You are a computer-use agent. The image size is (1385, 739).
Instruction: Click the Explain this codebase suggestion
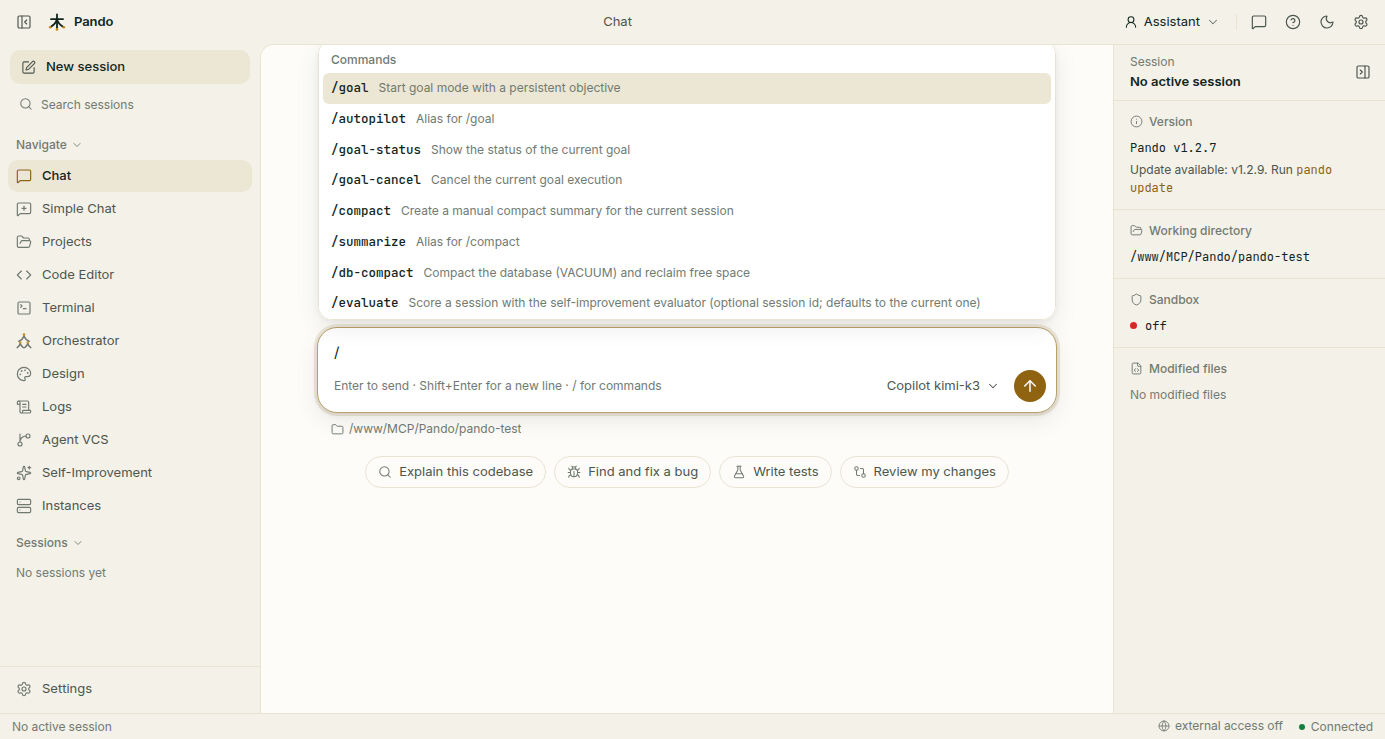click(x=455, y=472)
